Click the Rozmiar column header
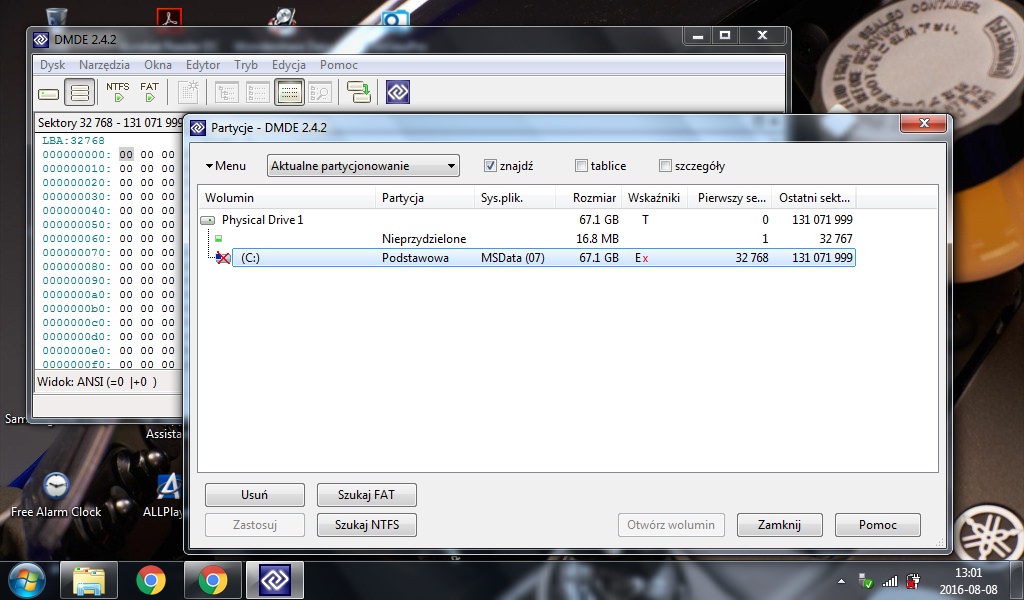1024x600 pixels. tap(588, 198)
